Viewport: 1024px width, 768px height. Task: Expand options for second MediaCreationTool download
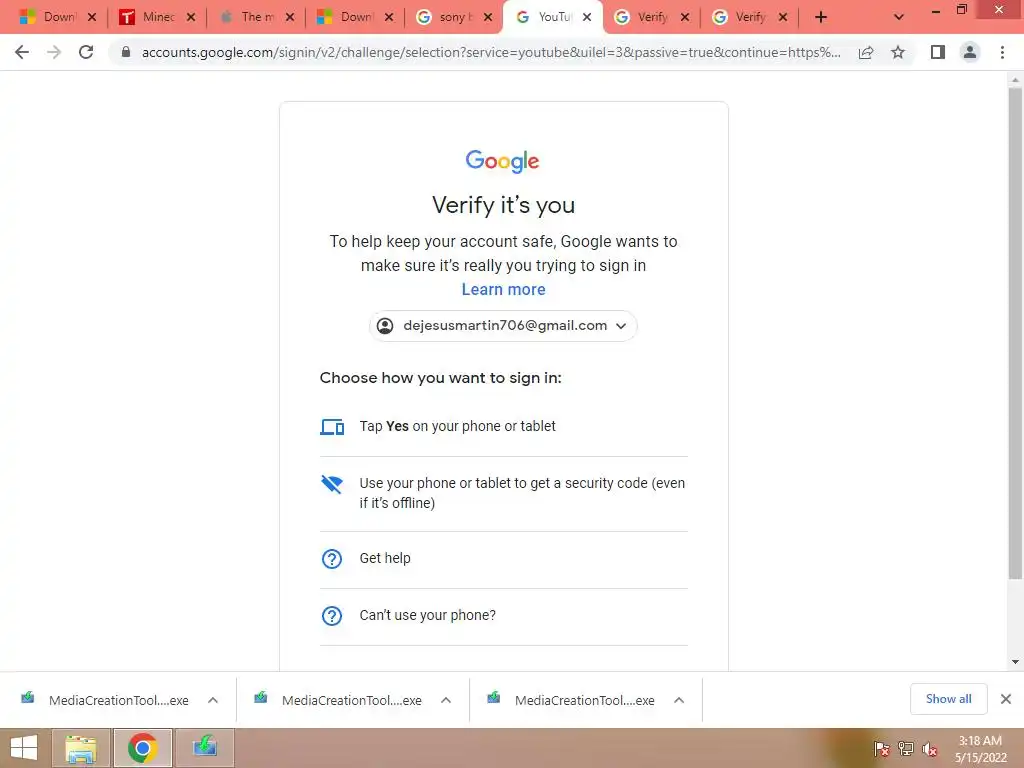(x=446, y=700)
